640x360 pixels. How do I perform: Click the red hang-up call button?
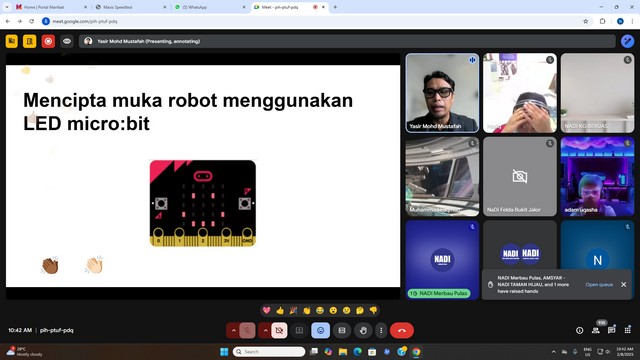point(402,330)
